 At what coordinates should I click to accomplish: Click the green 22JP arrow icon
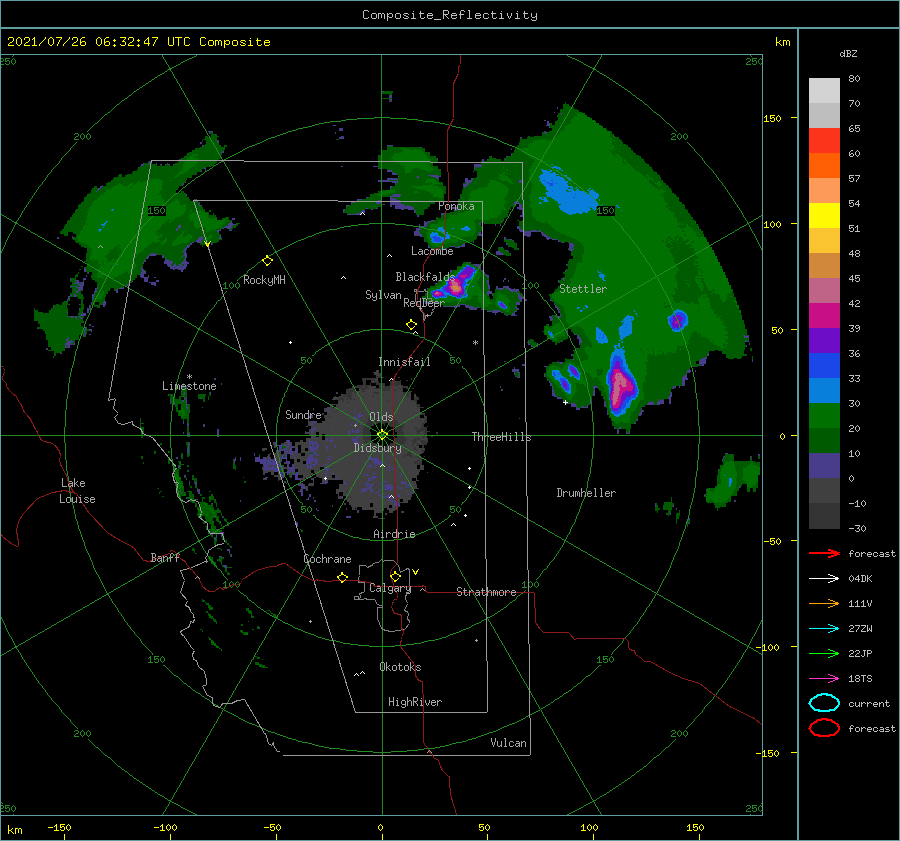click(x=824, y=653)
